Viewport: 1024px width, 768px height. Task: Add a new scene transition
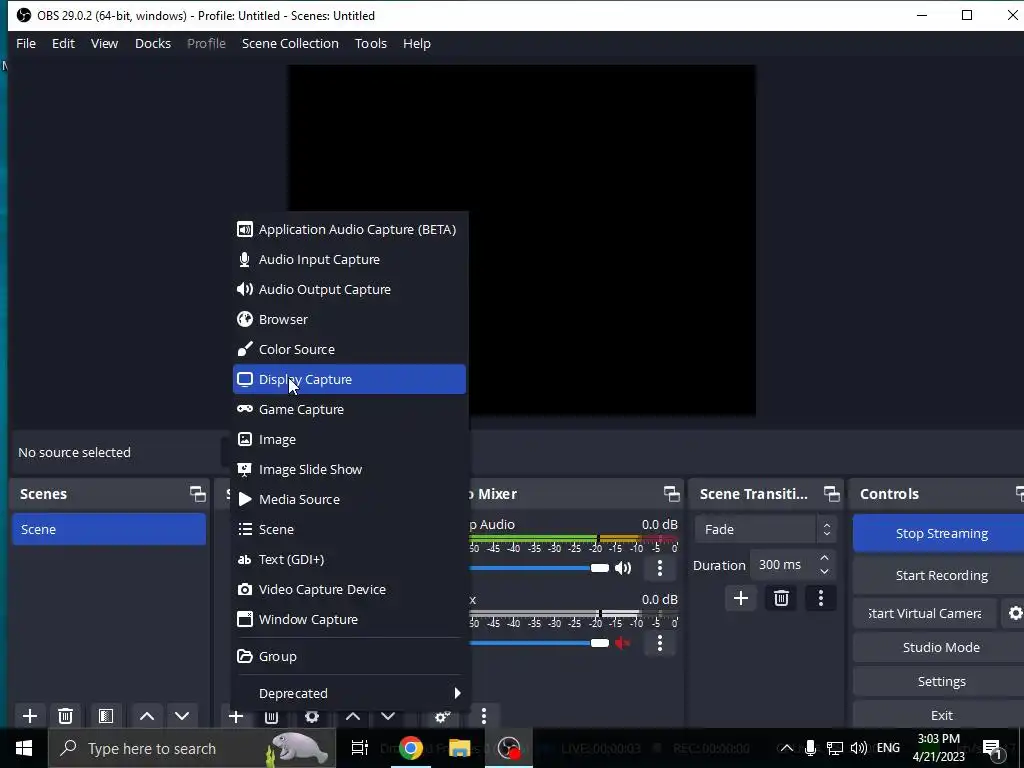[x=741, y=598]
